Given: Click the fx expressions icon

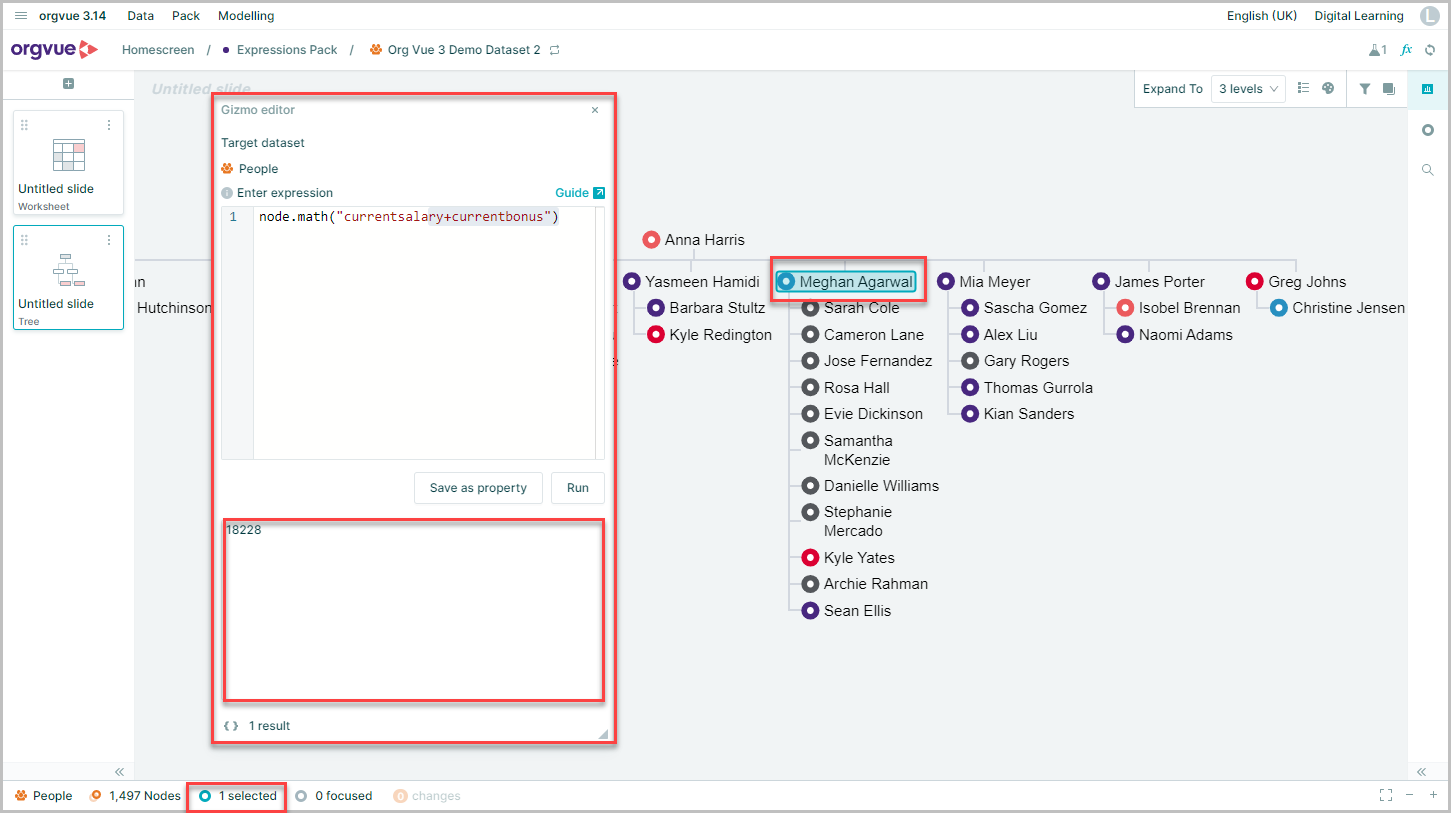Looking at the screenshot, I should coord(1406,50).
